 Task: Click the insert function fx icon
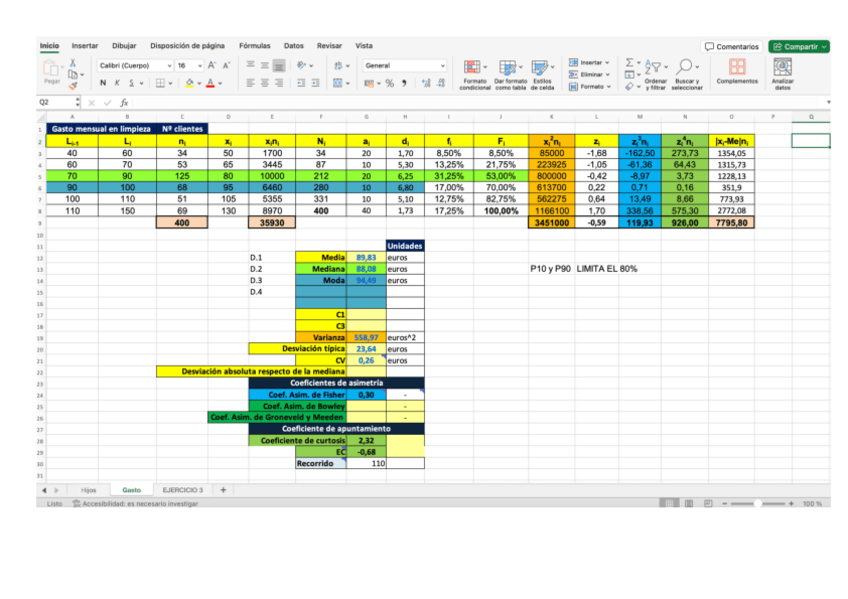[x=124, y=102]
